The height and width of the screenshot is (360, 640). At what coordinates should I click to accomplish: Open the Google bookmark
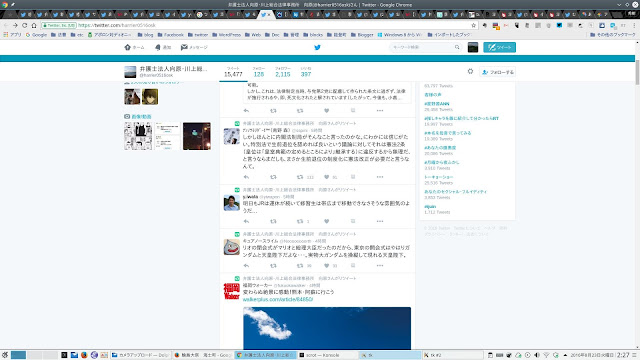coord(36,35)
